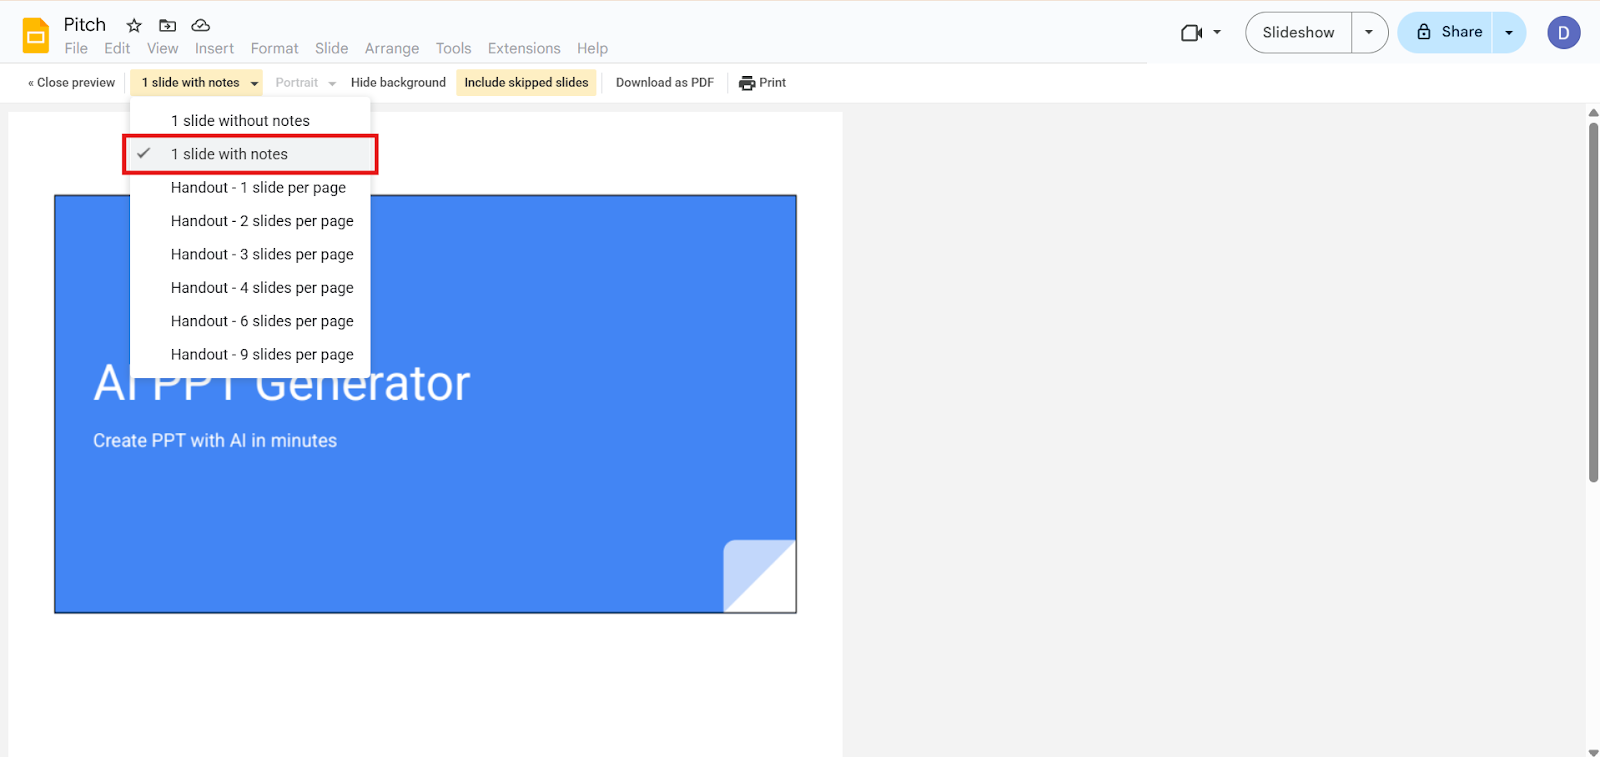Click the video call camera icon
The width and height of the screenshot is (1600, 757).
[x=1191, y=32]
